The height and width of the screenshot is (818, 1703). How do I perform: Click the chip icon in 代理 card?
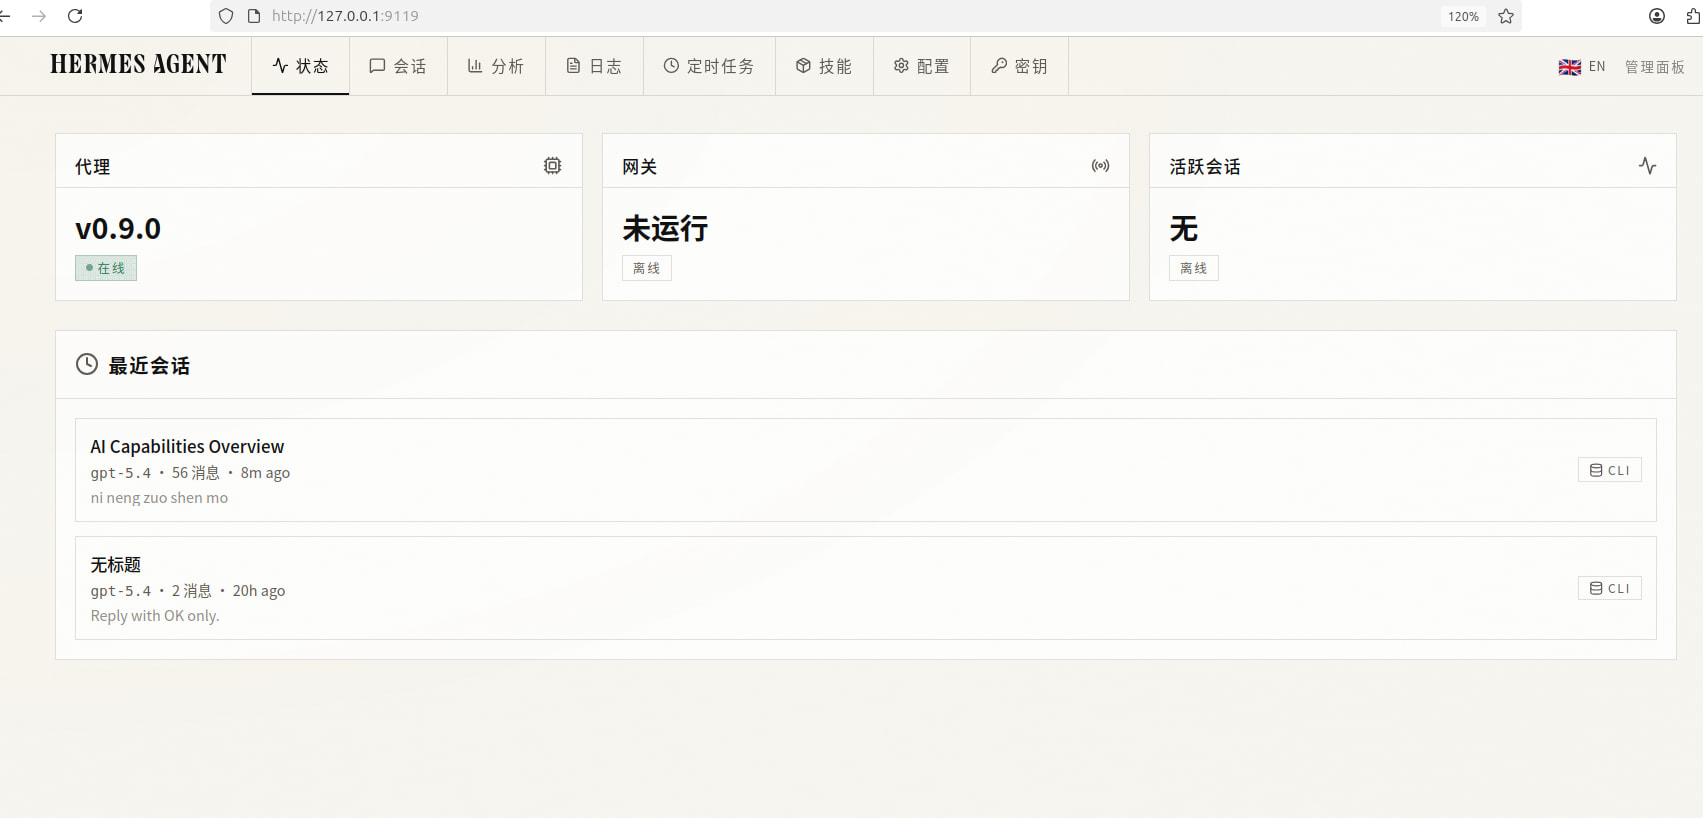(552, 166)
